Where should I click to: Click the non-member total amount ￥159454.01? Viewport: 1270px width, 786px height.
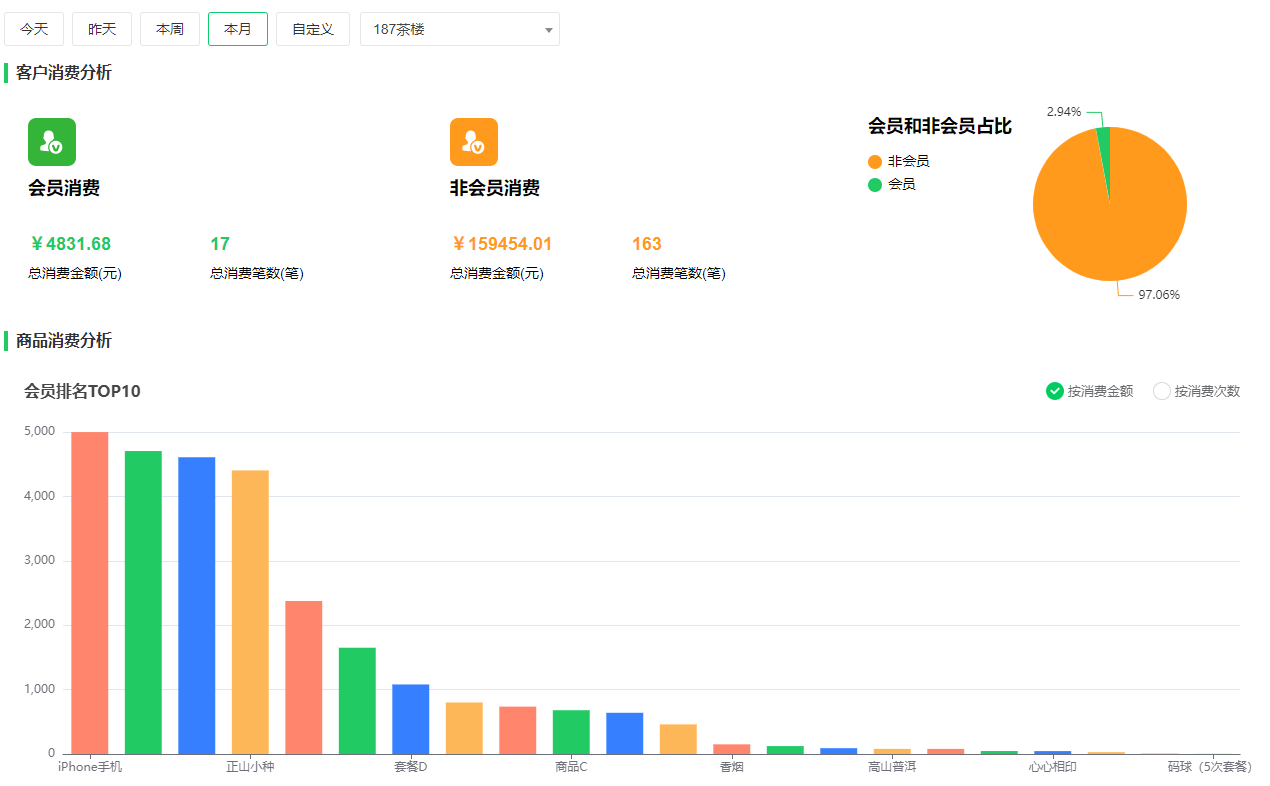pyautogui.click(x=501, y=244)
